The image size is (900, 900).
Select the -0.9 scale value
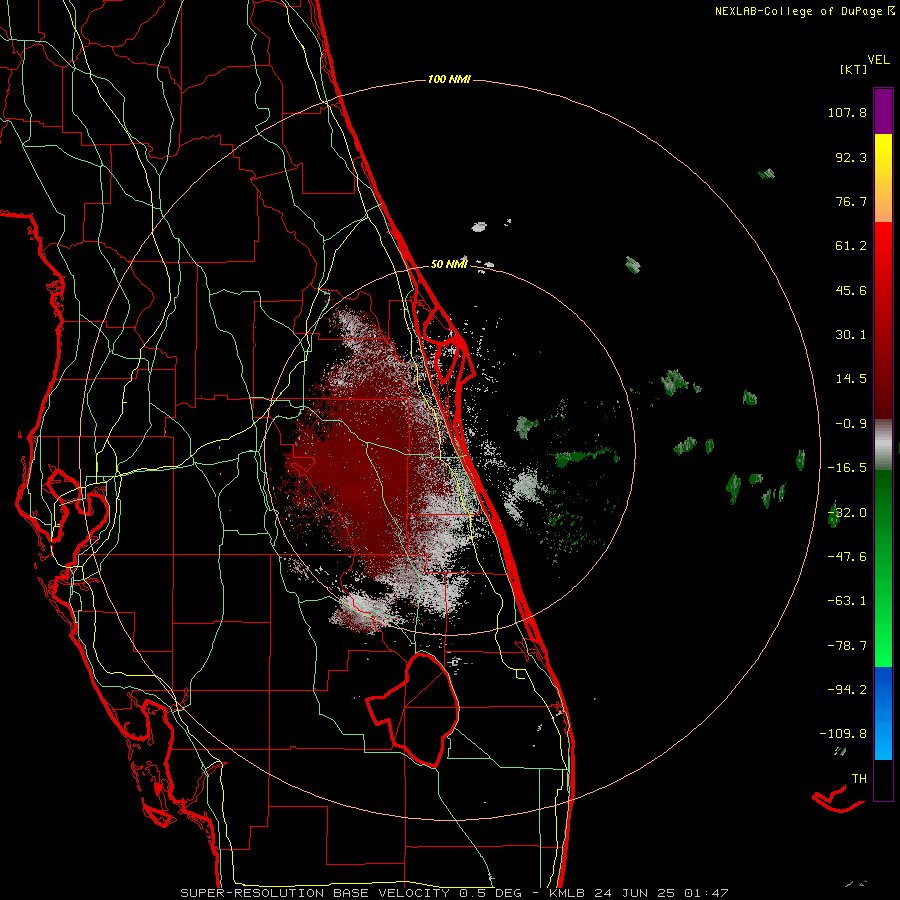851,424
